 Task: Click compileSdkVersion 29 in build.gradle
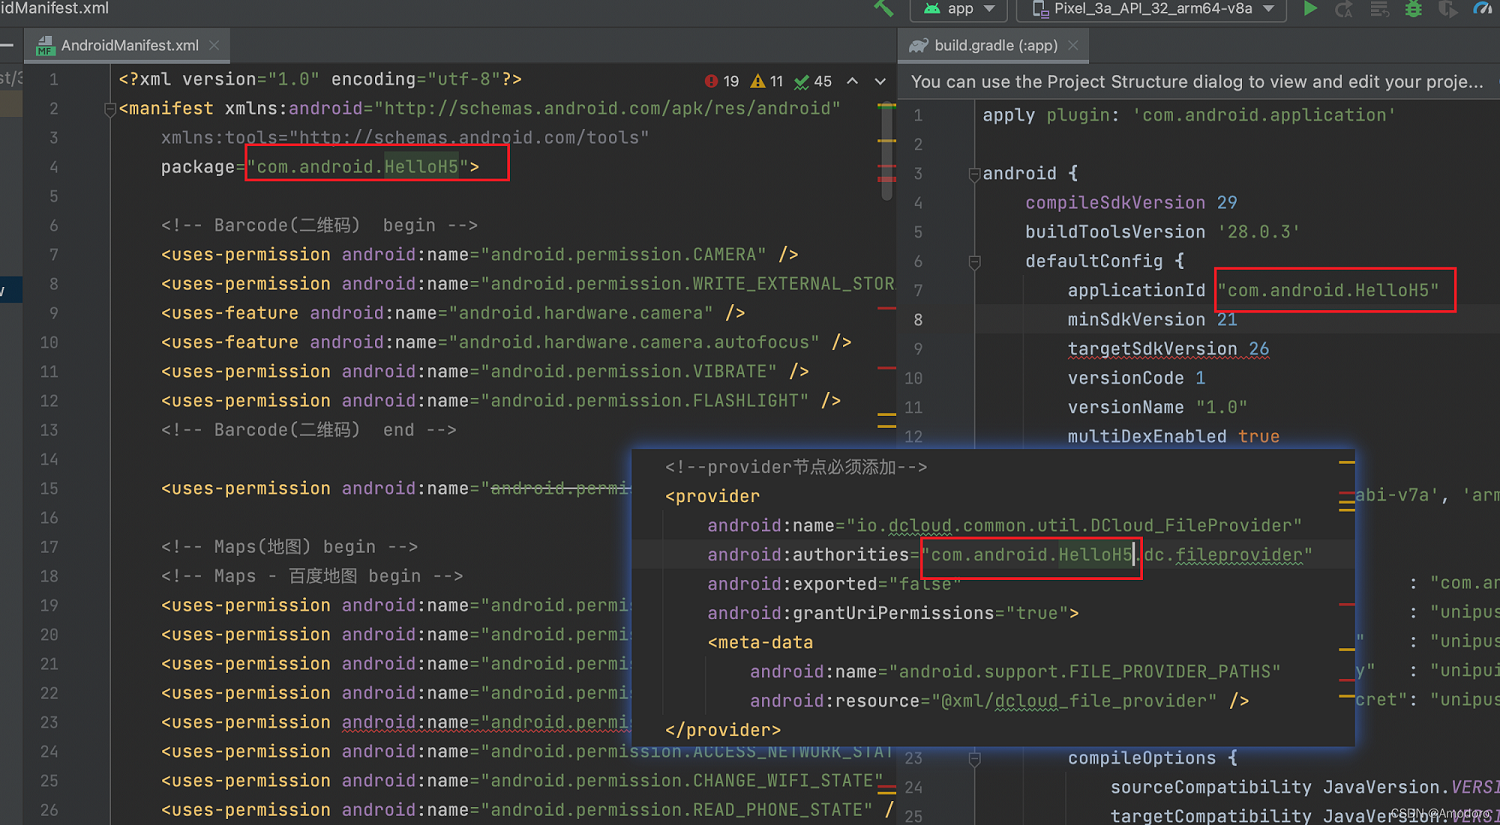(x=1131, y=203)
